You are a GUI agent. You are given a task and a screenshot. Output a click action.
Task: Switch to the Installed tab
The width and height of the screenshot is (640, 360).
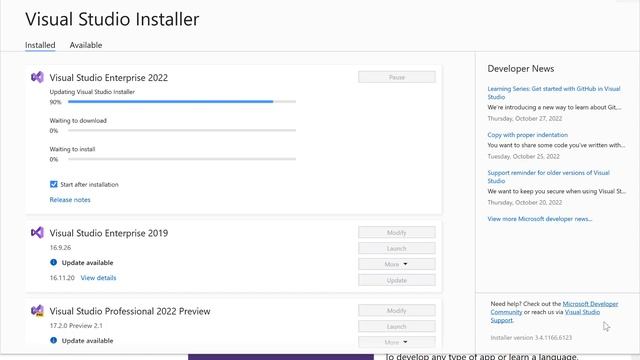click(40, 45)
